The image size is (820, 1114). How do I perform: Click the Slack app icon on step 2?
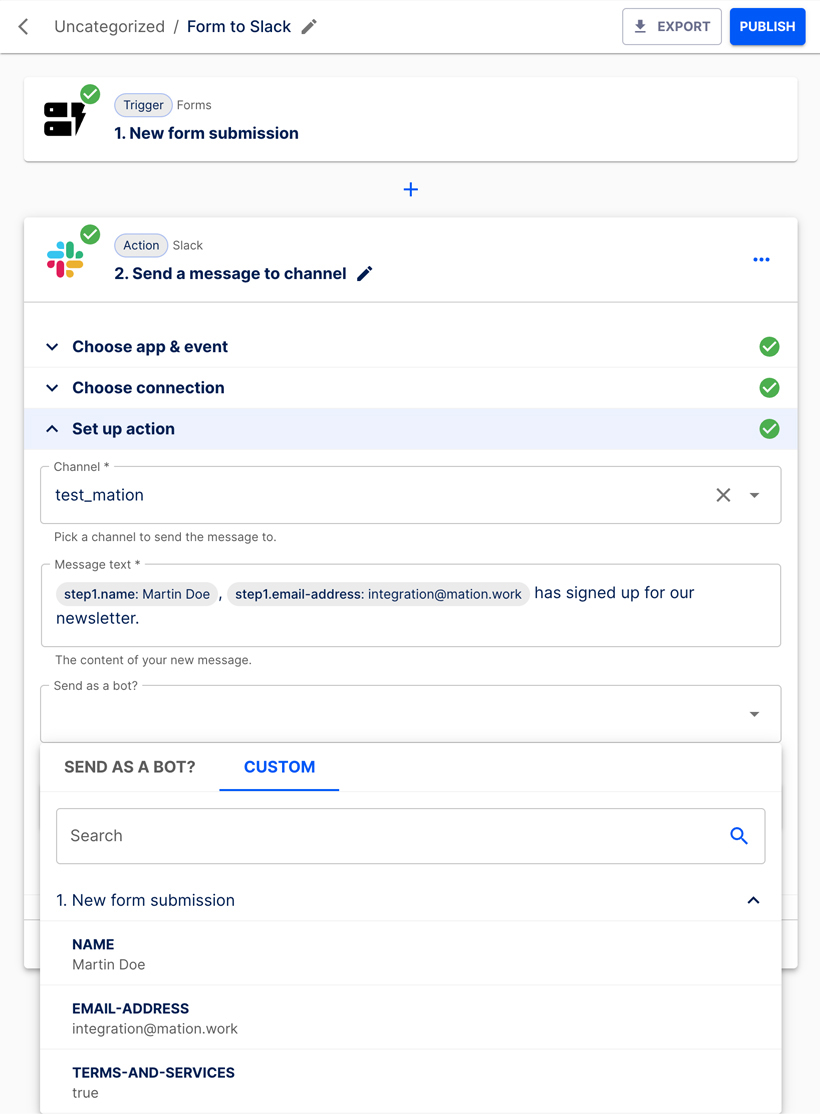point(64,258)
